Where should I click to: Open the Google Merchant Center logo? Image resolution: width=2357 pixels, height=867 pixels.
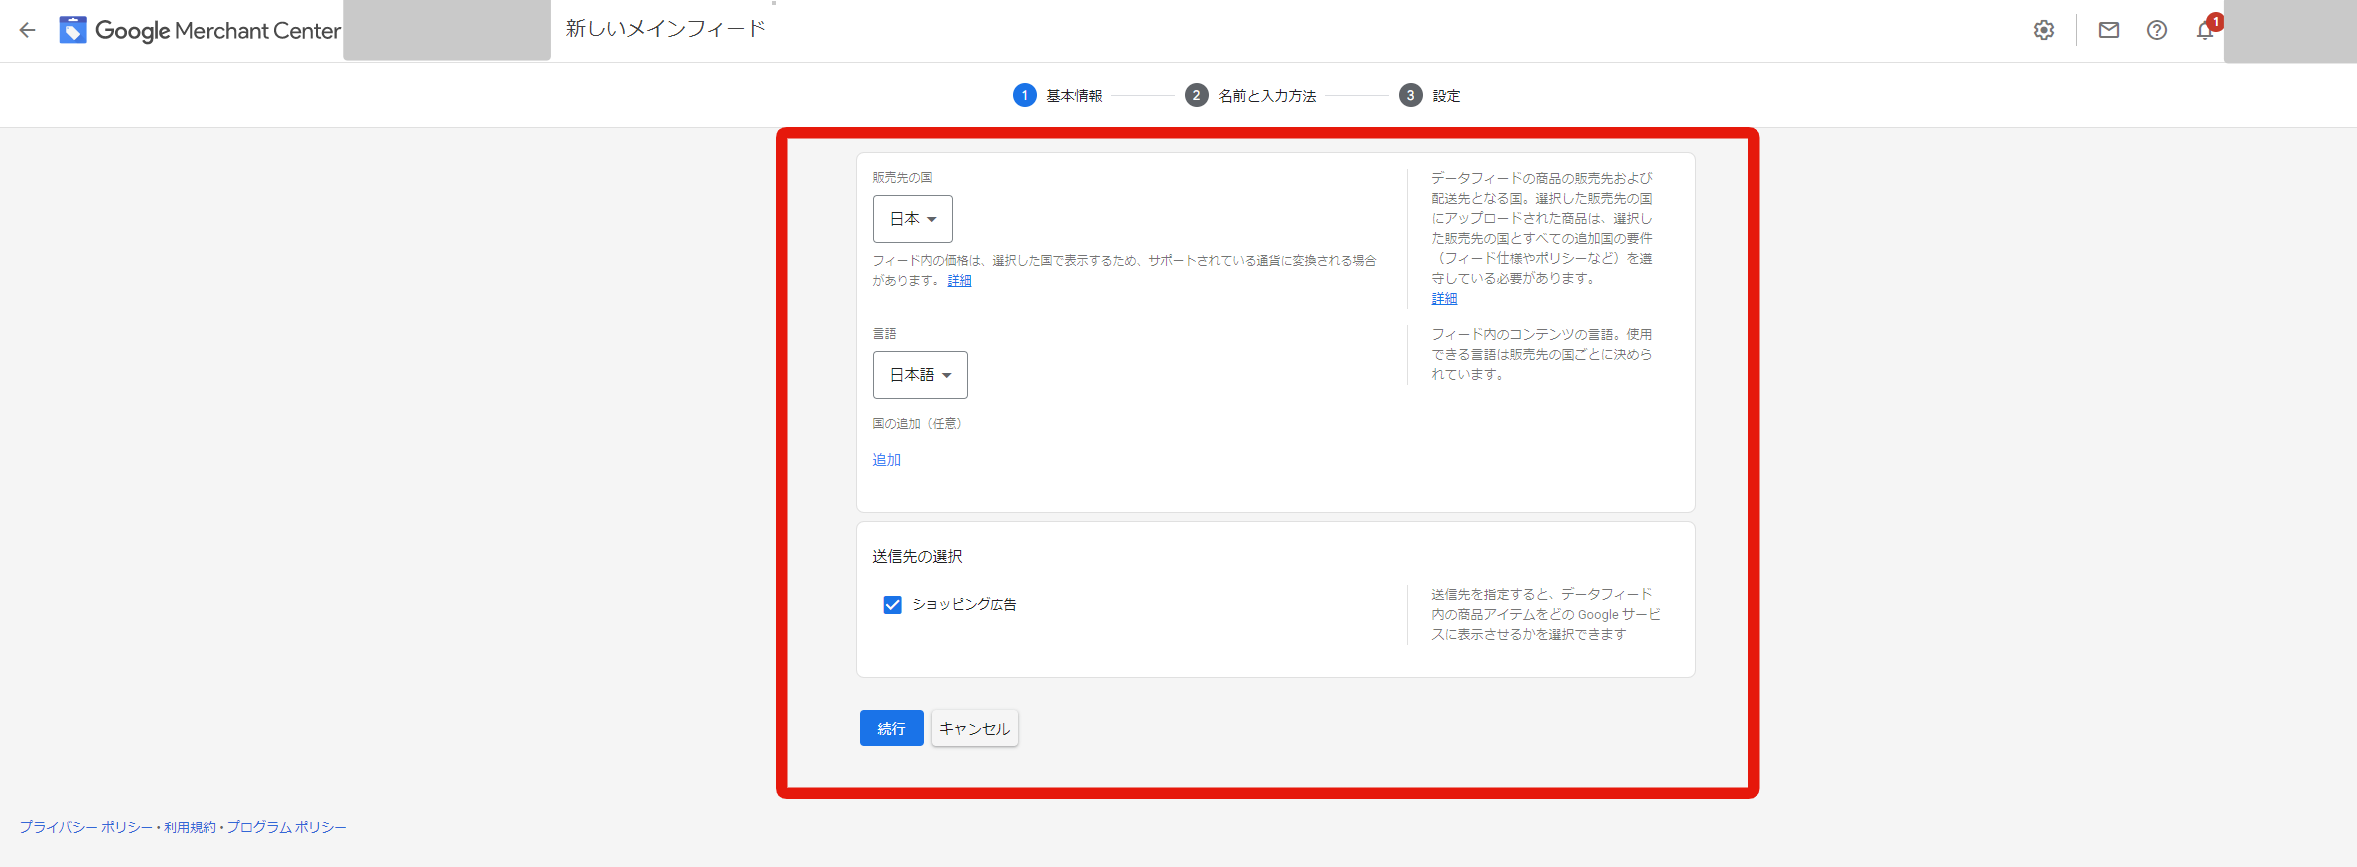click(200, 30)
